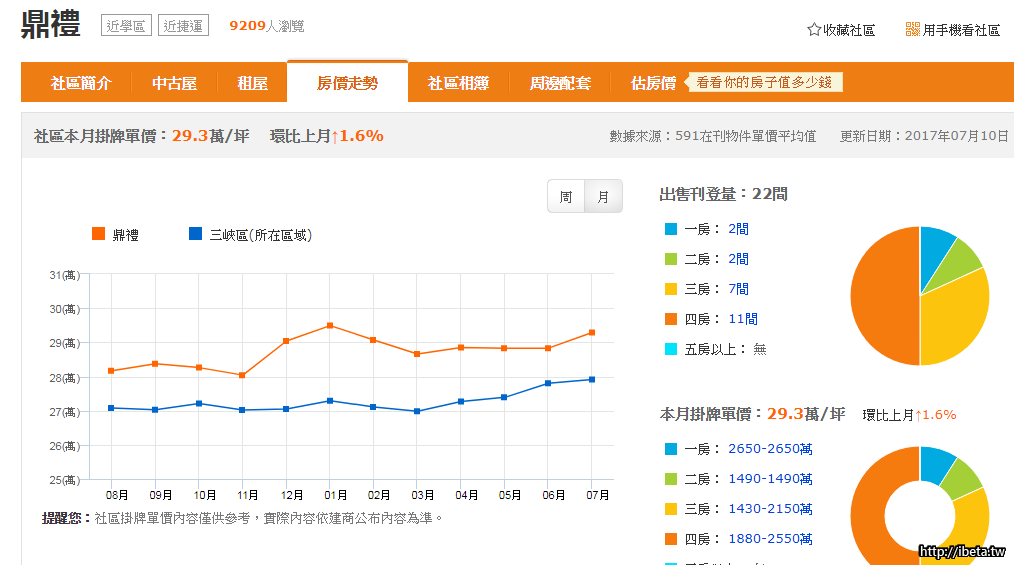1014x565 pixels.
Task: Click the QR code mobile view icon
Action: pyautogui.click(x=912, y=30)
